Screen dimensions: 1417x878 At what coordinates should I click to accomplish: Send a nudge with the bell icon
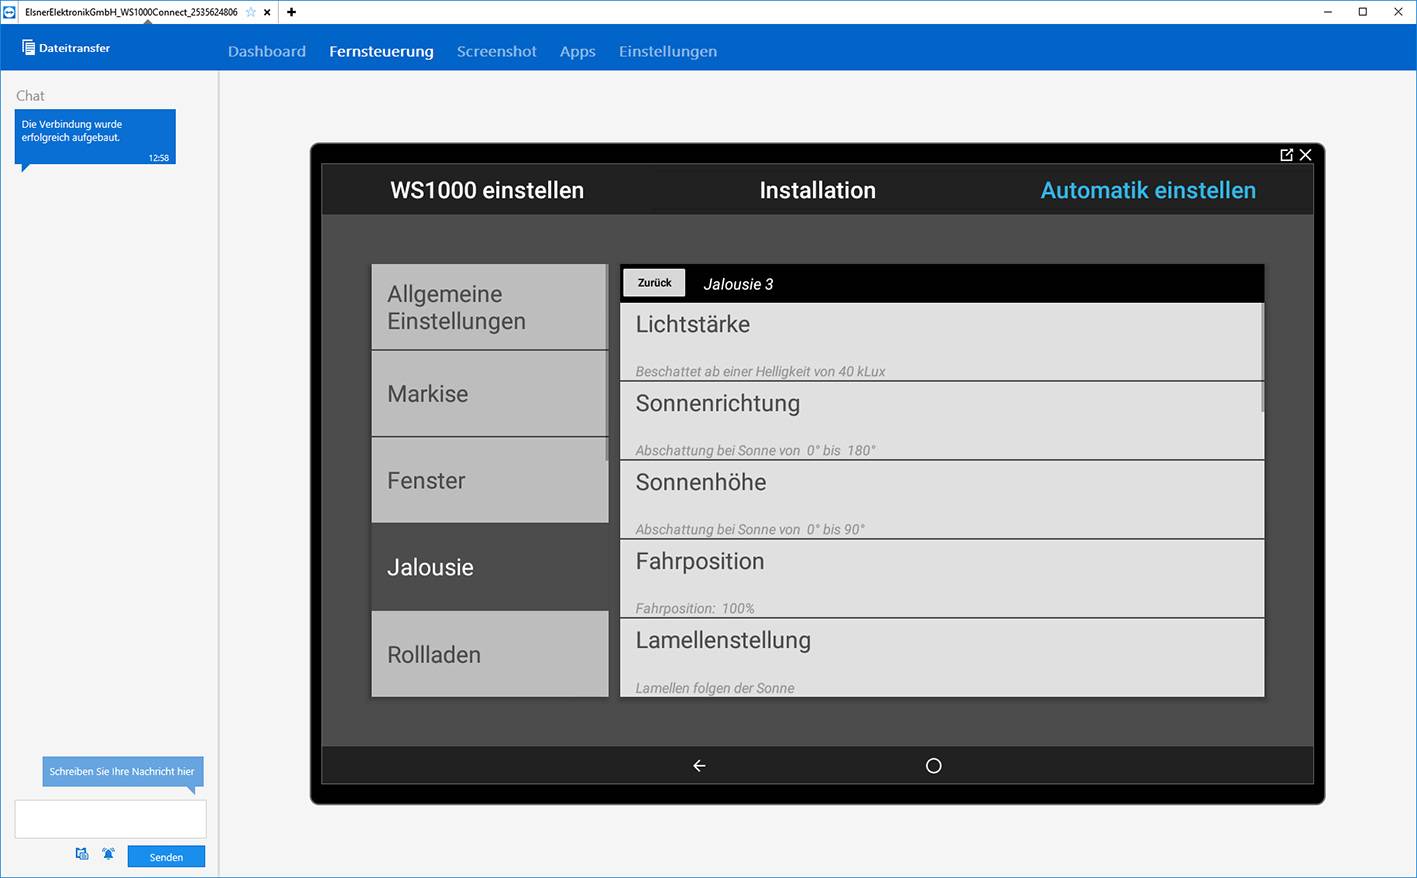click(108, 854)
